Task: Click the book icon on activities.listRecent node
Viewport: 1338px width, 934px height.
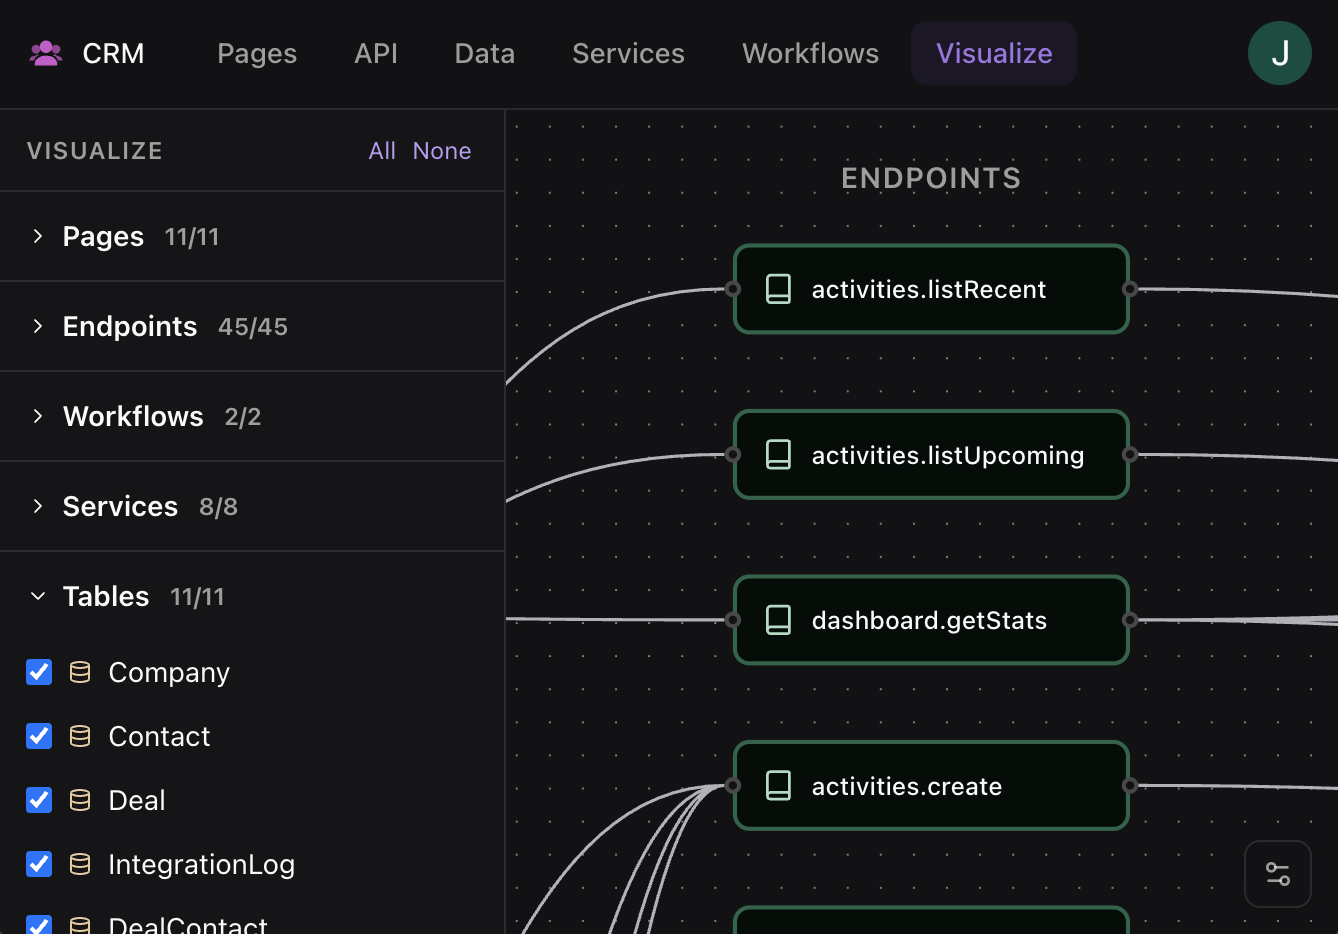Action: 778,289
